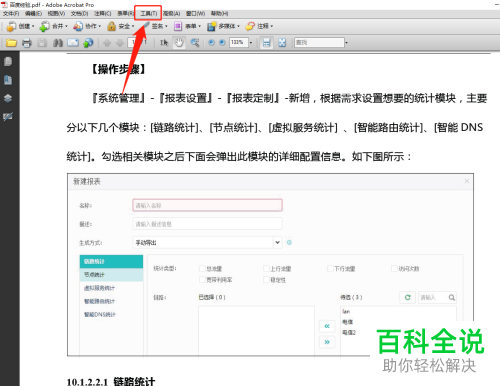Click the zoom out round button
The width and height of the screenshot is (500, 386).
coord(211,43)
